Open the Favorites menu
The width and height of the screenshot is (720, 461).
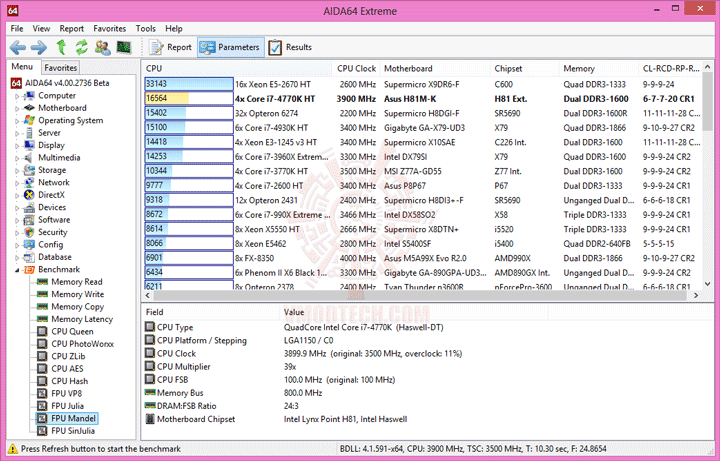pos(110,28)
